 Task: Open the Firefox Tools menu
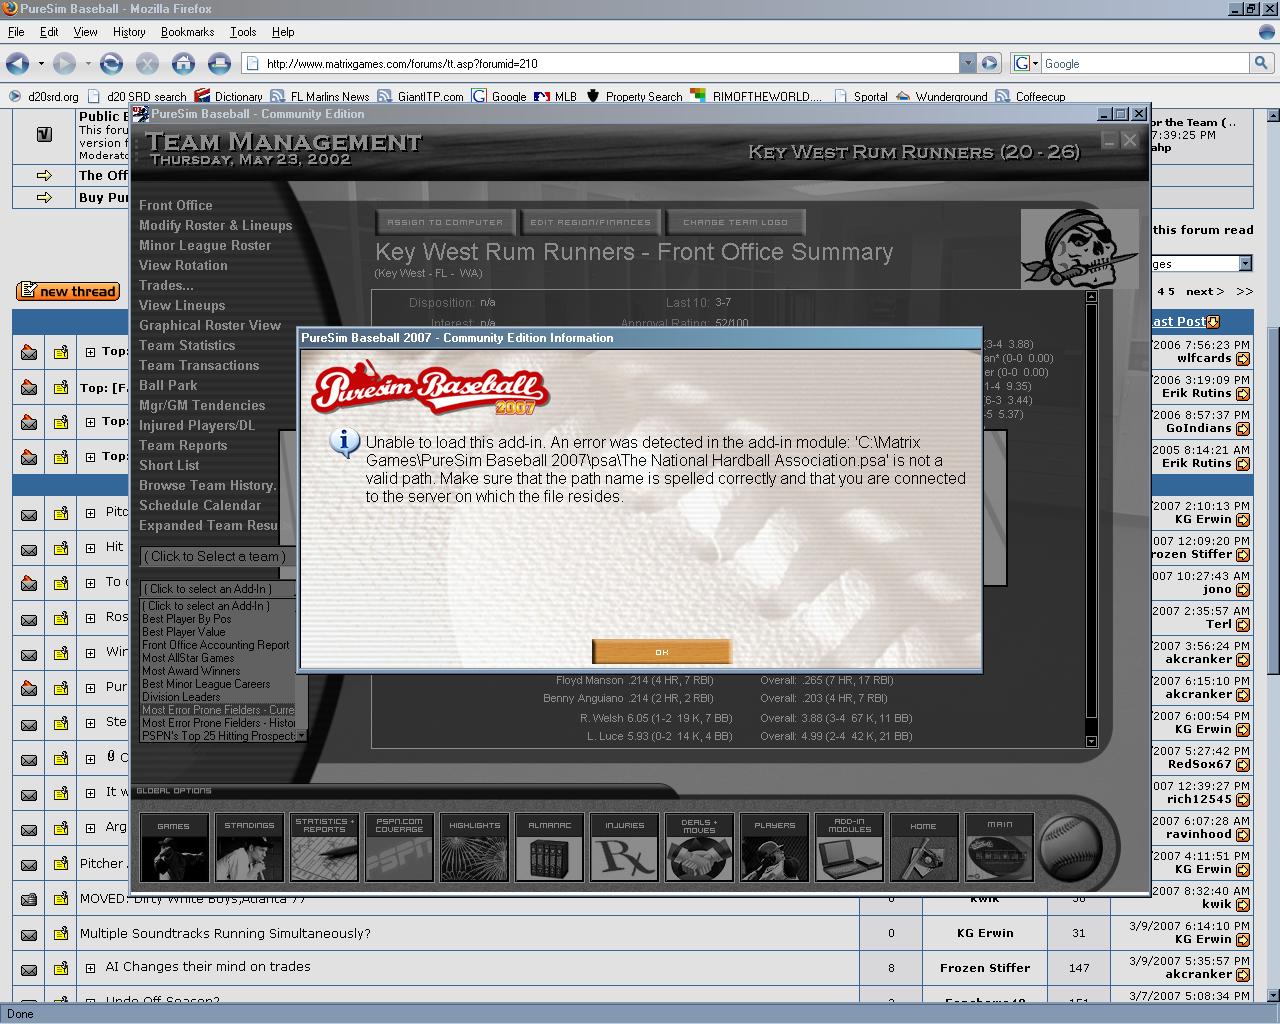click(243, 32)
